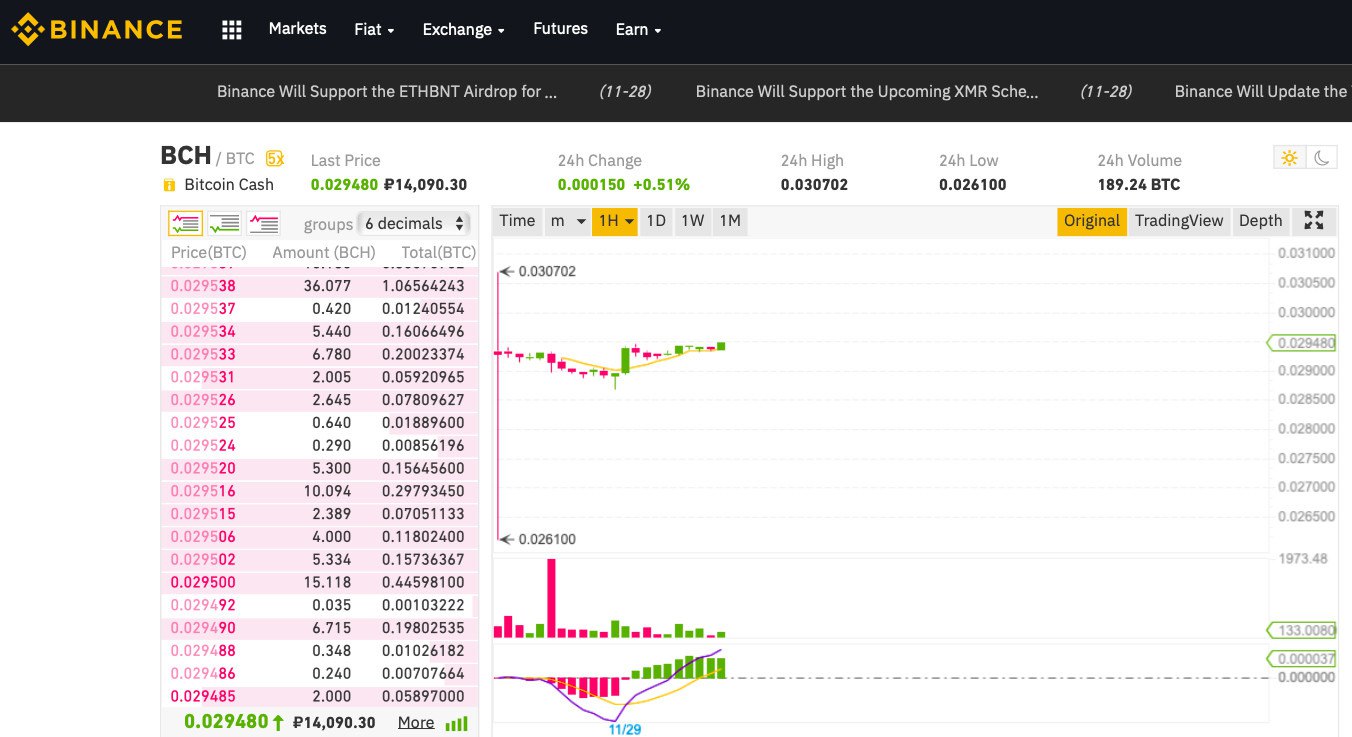Switch to Depth chart
Viewport: 1352px width, 737px height.
pyautogui.click(x=1260, y=221)
